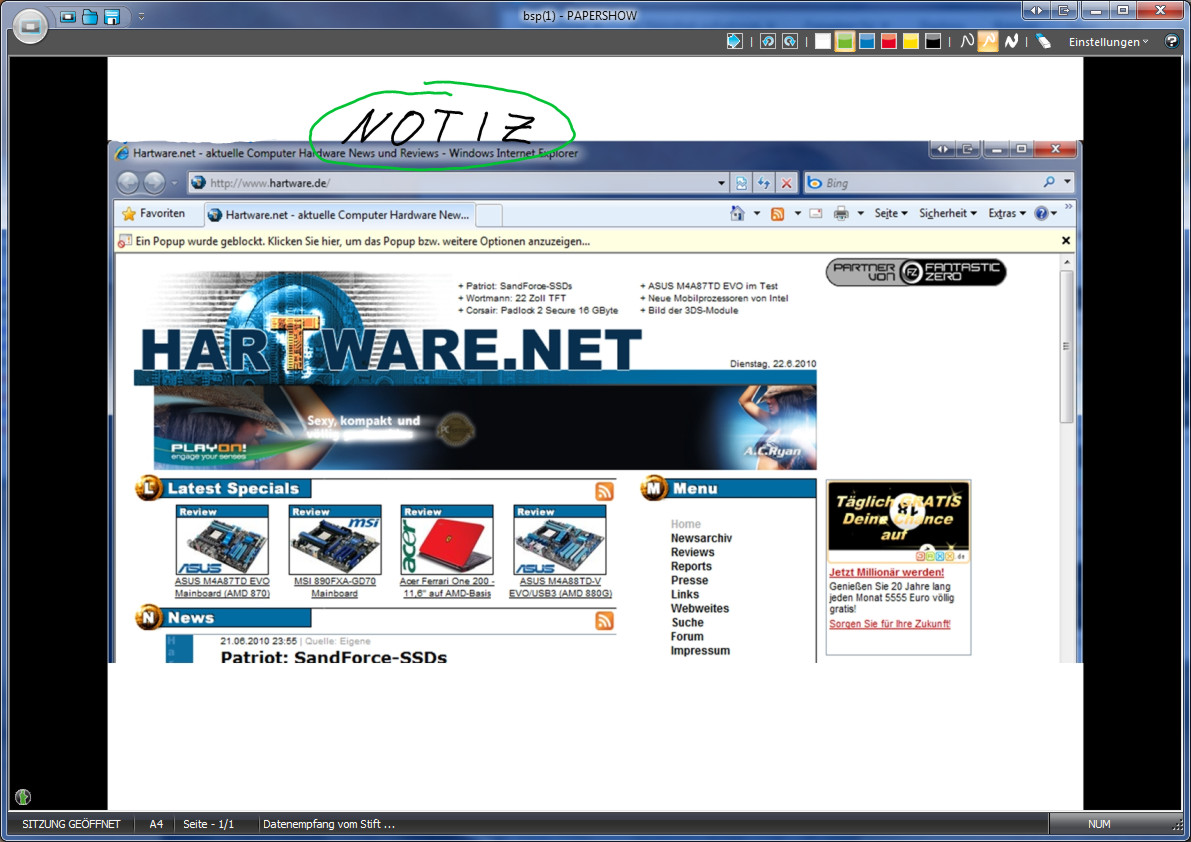
Task: Select the eraser tool
Action: coord(1044,41)
